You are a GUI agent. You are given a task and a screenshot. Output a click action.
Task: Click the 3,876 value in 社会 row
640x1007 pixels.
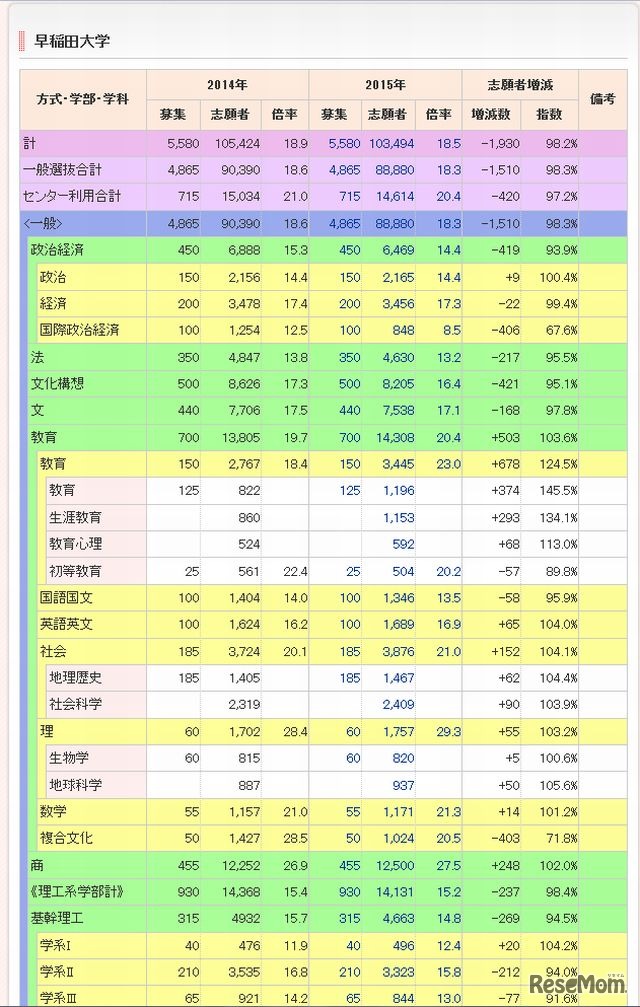coord(399,652)
